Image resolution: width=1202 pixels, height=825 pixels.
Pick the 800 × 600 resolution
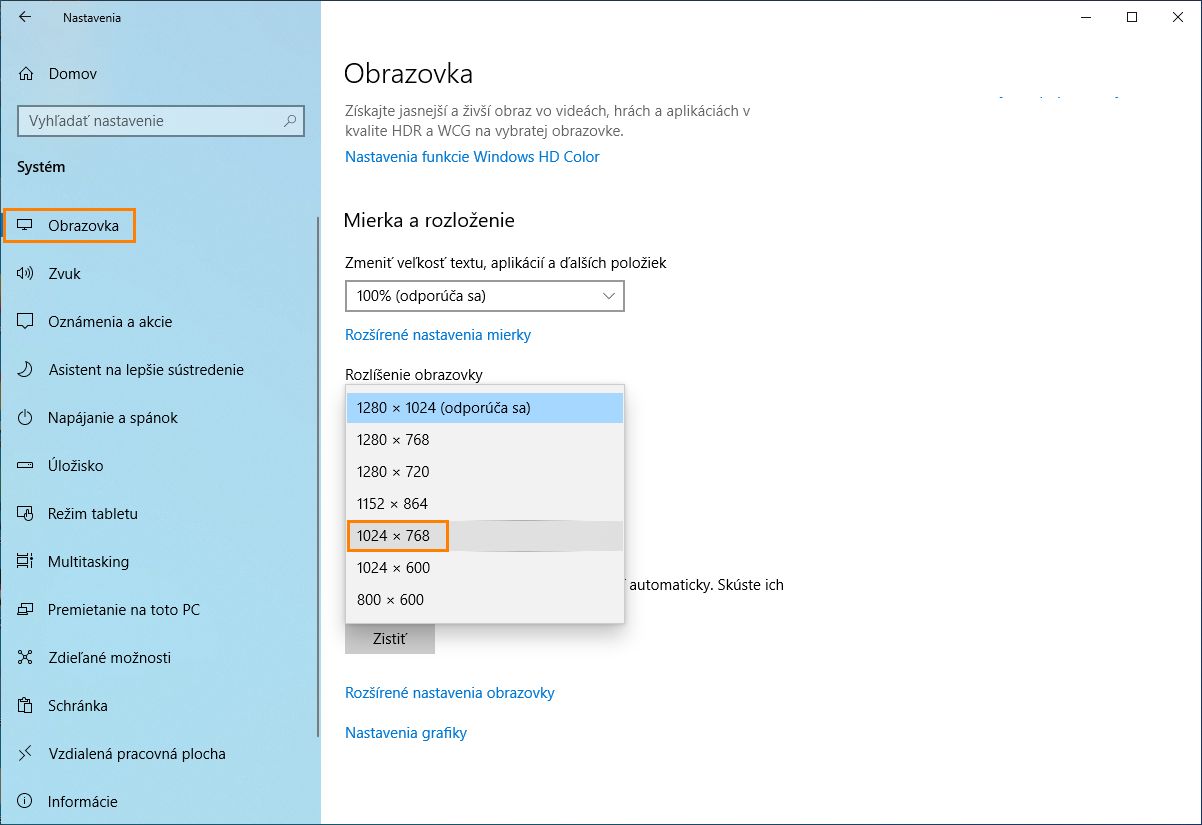tap(391, 600)
